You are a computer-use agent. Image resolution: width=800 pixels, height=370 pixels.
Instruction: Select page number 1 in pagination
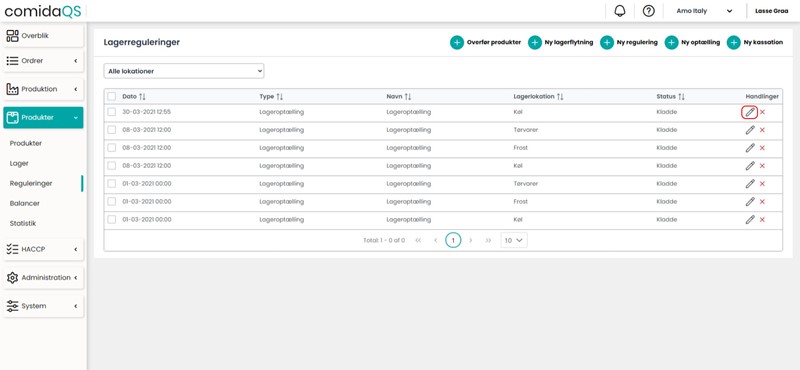click(453, 240)
